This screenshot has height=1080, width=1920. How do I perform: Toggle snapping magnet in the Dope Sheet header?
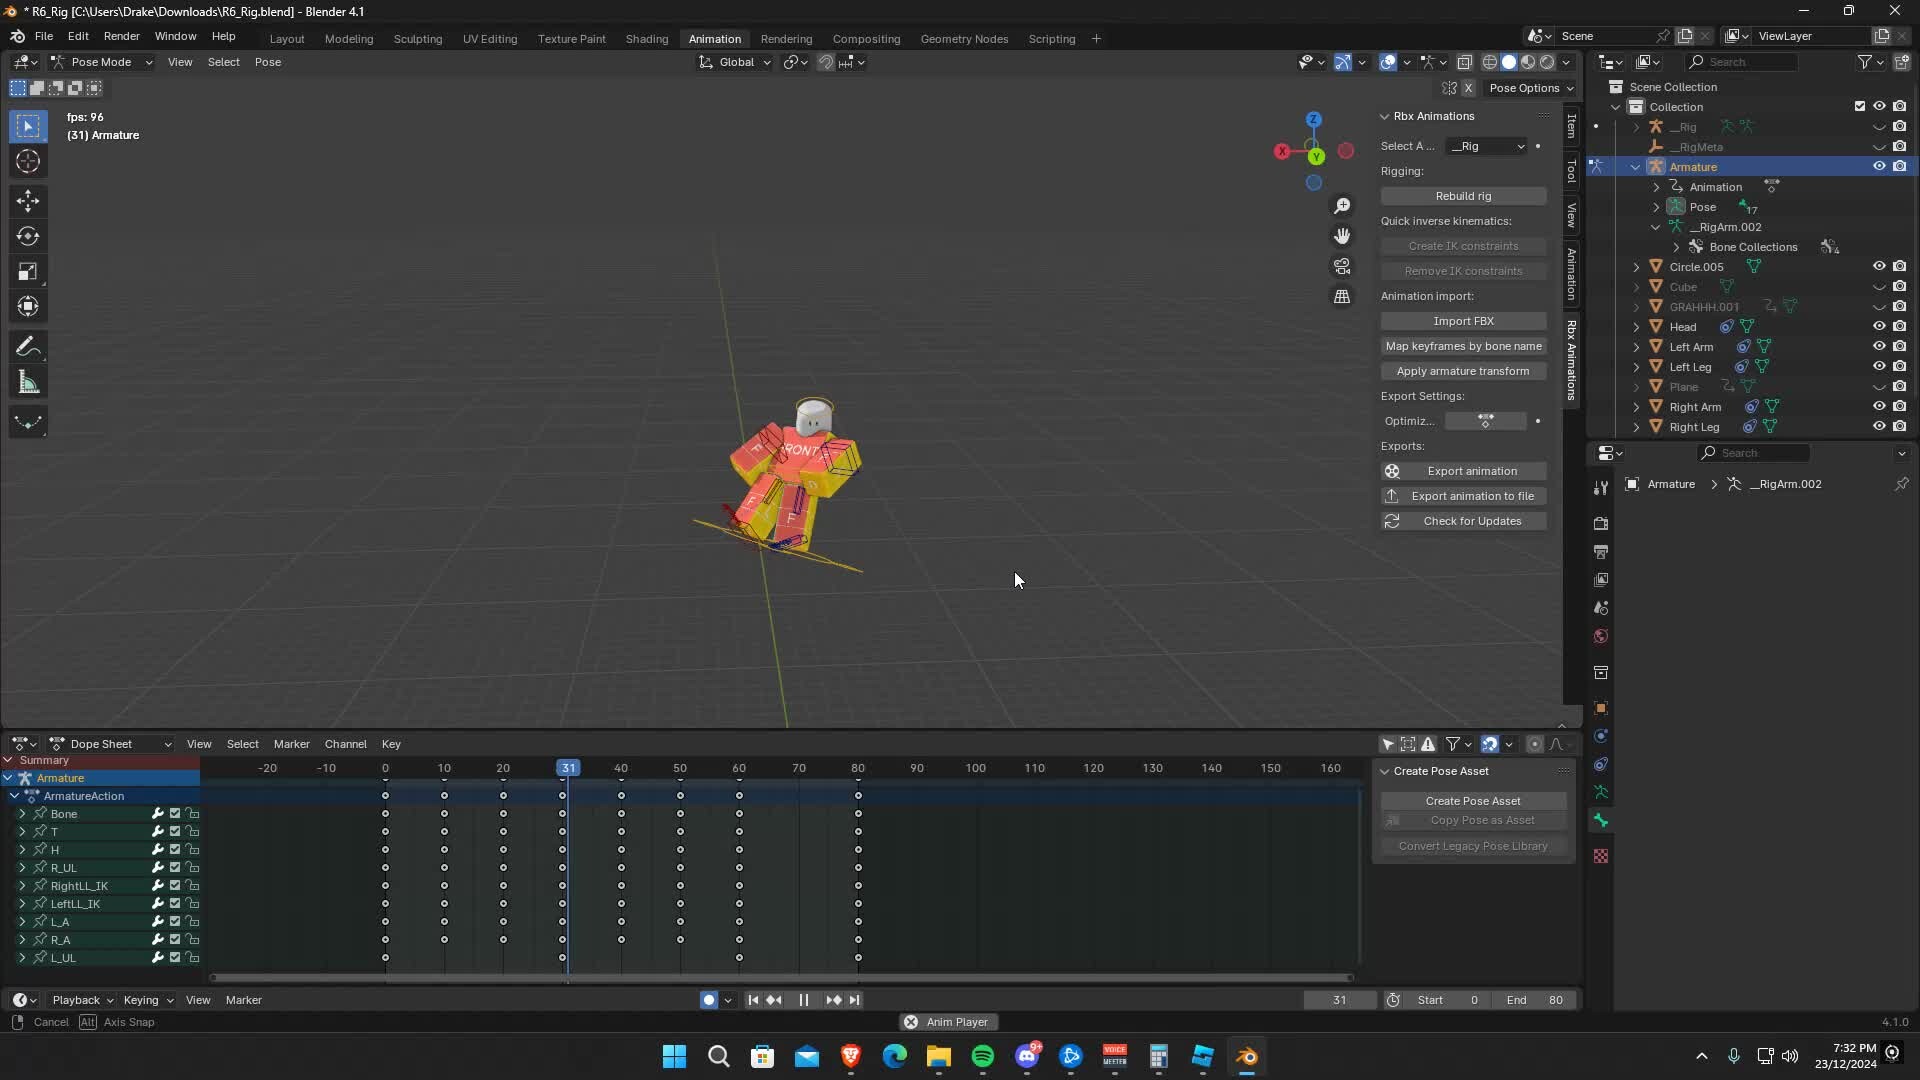point(1490,744)
